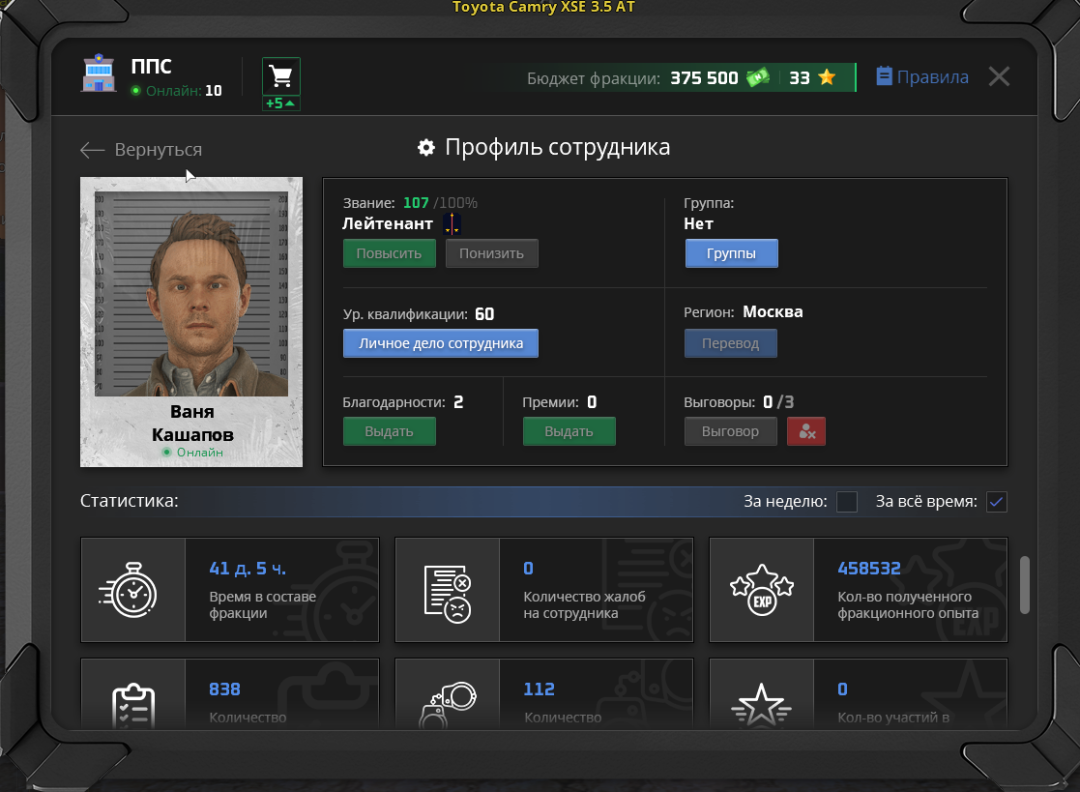Click the red dismiss employee icon
1080x792 pixels.
coord(806,431)
